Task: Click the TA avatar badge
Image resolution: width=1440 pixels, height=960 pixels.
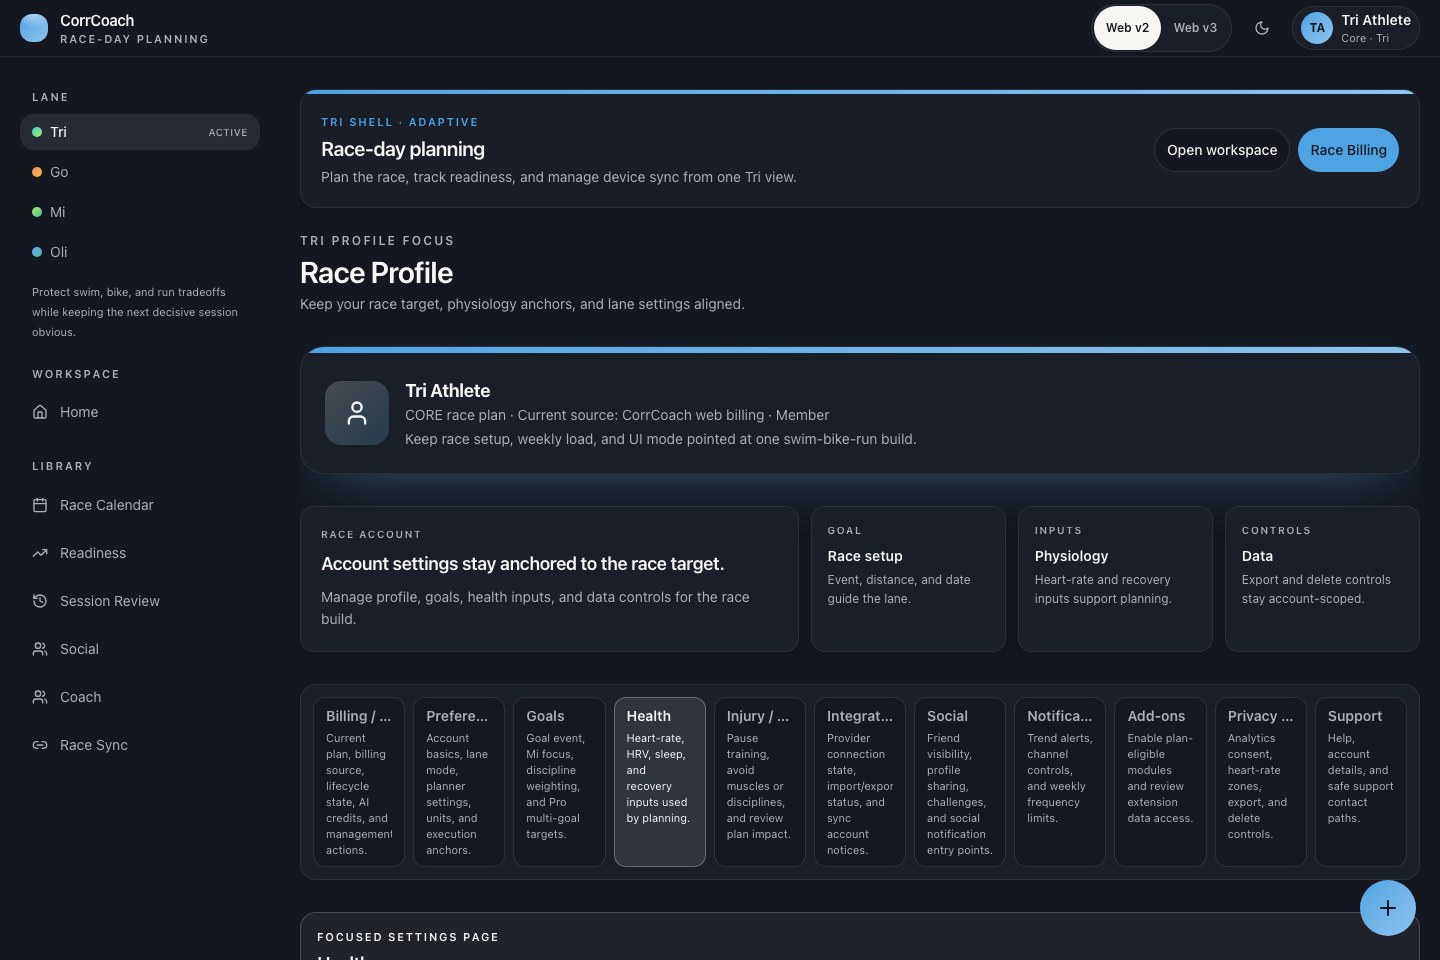Action: [x=1317, y=28]
